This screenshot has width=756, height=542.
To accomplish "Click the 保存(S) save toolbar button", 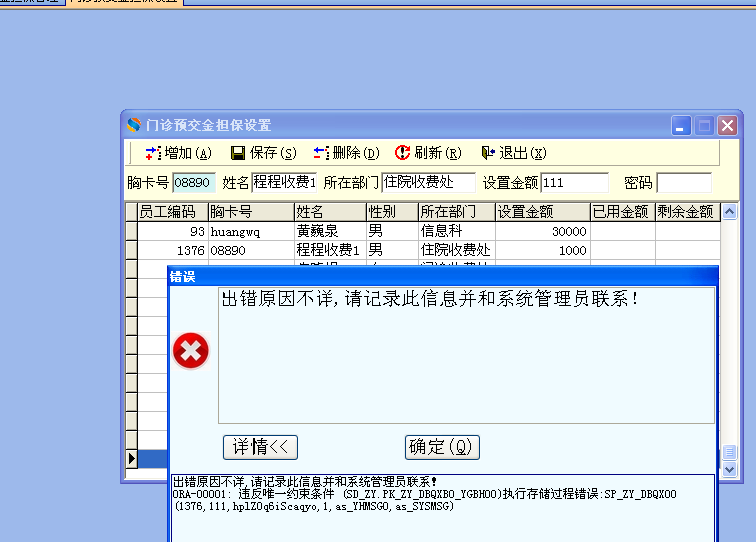I will pyautogui.click(x=263, y=153).
